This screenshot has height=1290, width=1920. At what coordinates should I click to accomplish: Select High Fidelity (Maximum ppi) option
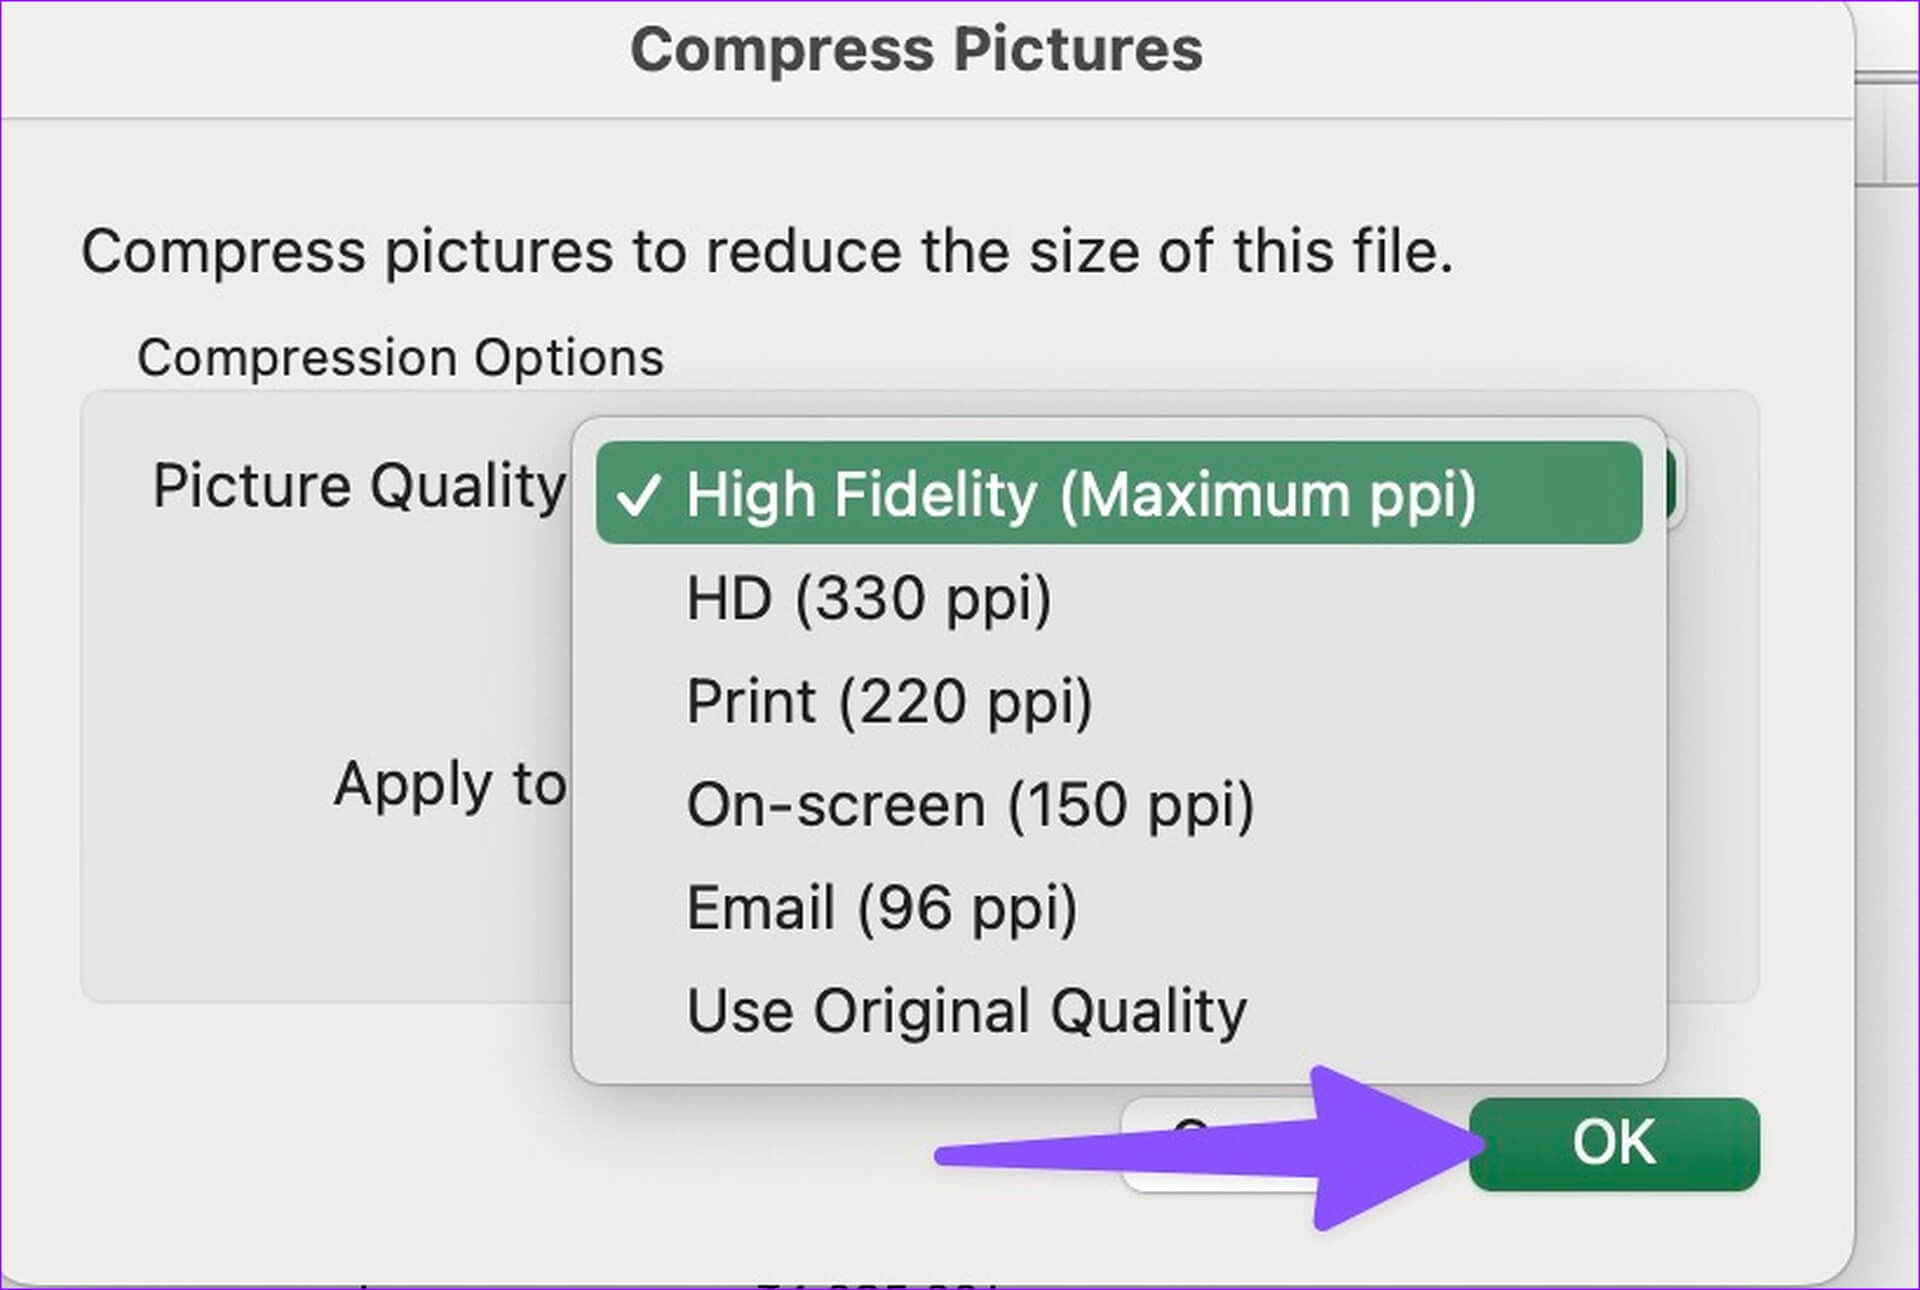(1080, 495)
